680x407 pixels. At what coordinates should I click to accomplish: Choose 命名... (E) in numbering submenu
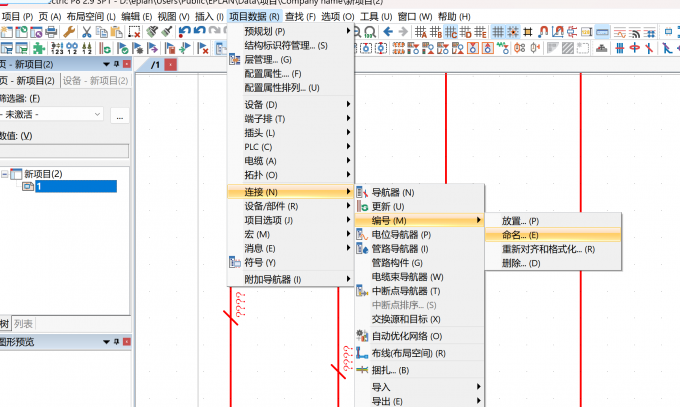point(553,235)
